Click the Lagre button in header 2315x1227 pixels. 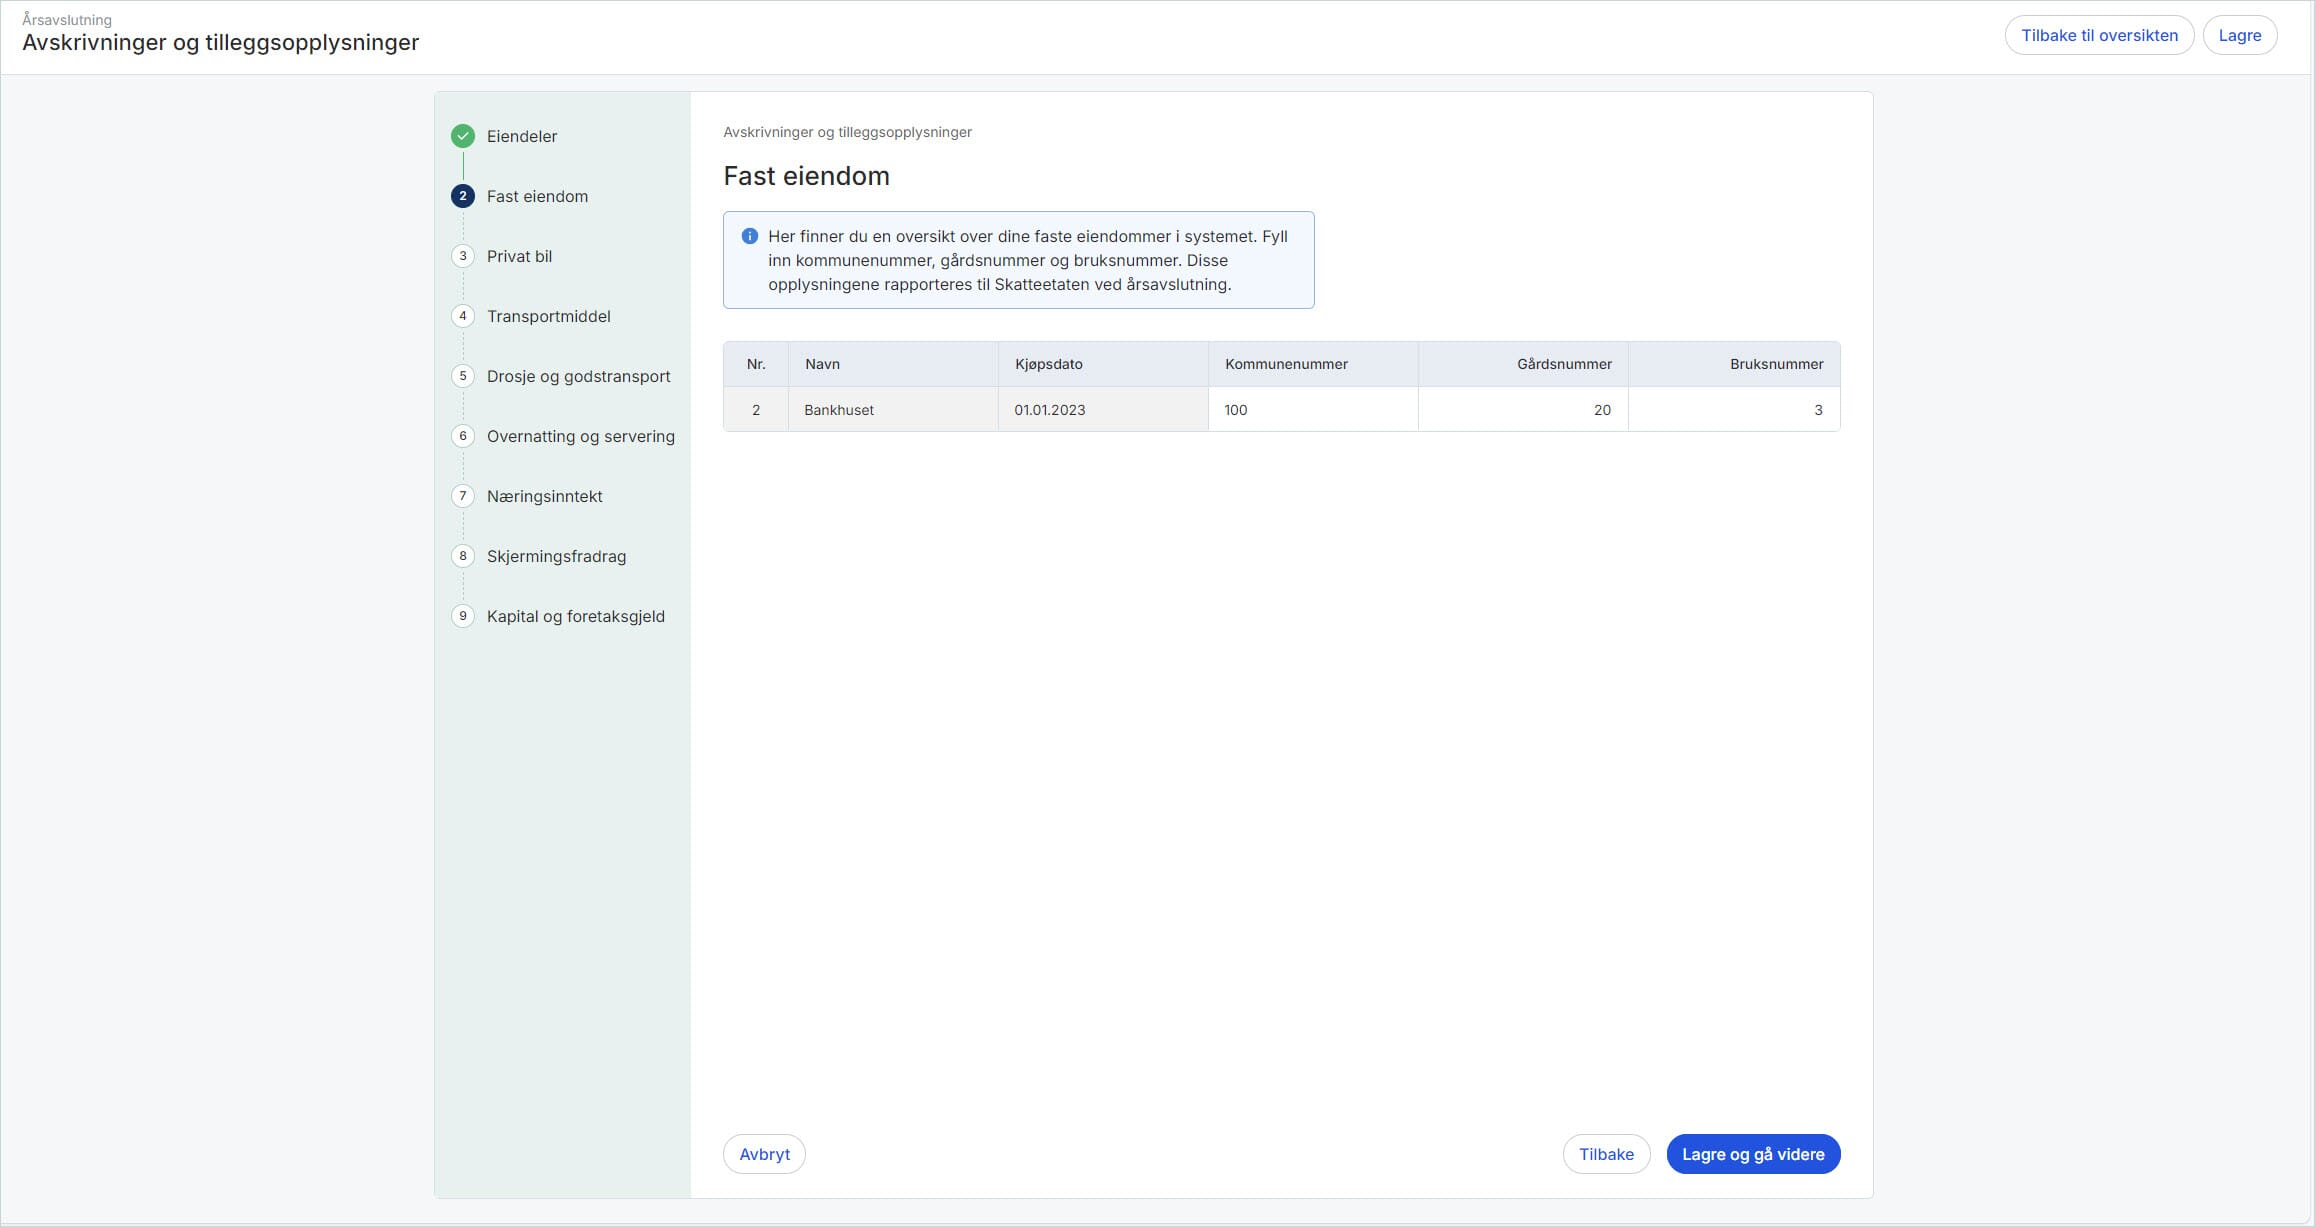(2239, 35)
